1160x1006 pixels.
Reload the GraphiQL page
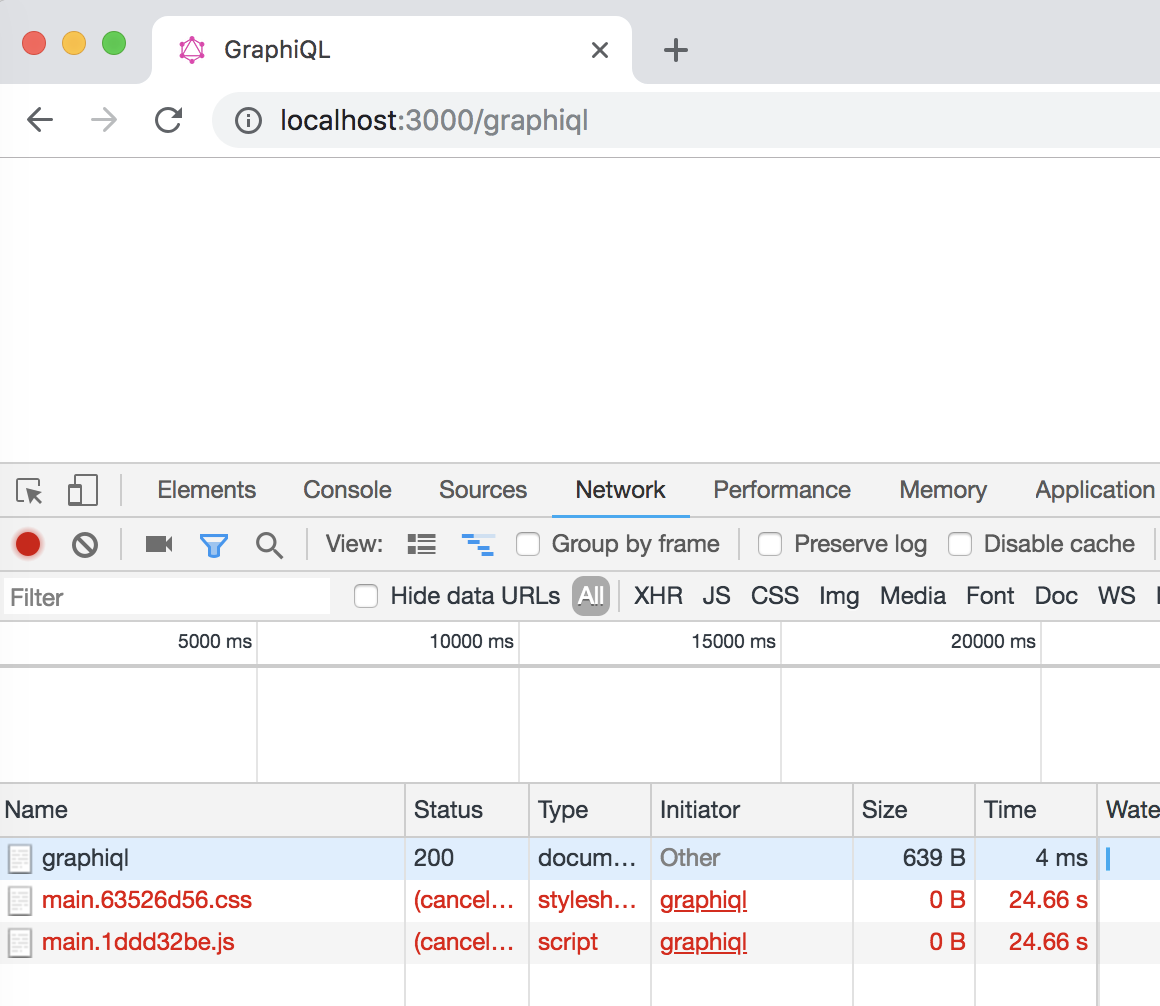click(169, 120)
